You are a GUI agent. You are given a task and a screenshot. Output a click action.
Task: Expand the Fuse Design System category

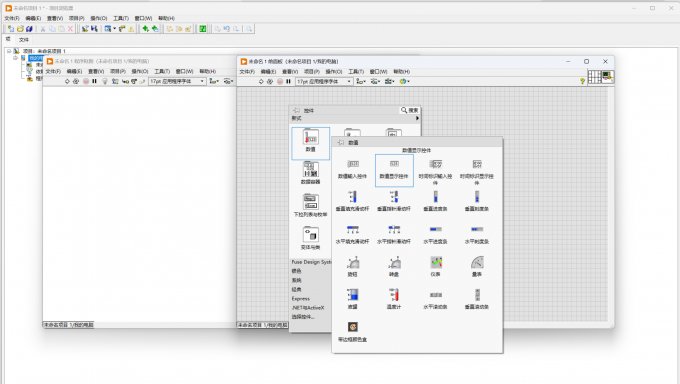click(311, 262)
